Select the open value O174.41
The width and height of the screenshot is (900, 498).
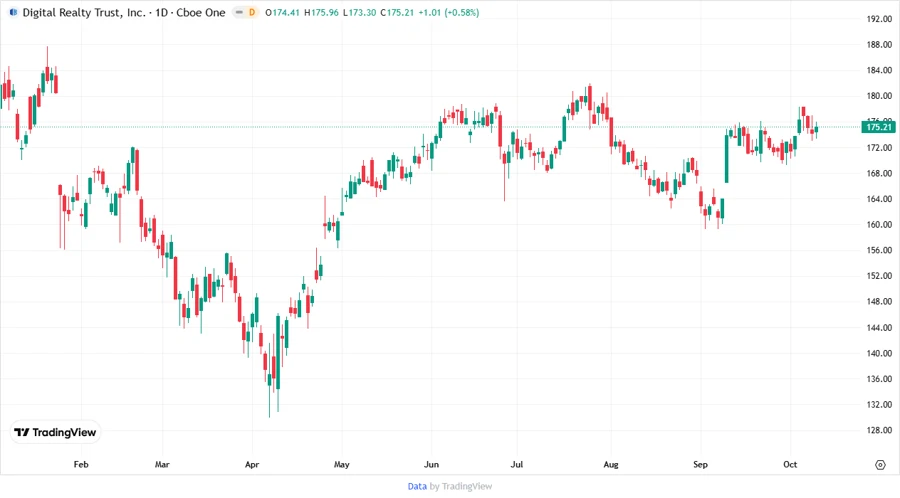(282, 12)
